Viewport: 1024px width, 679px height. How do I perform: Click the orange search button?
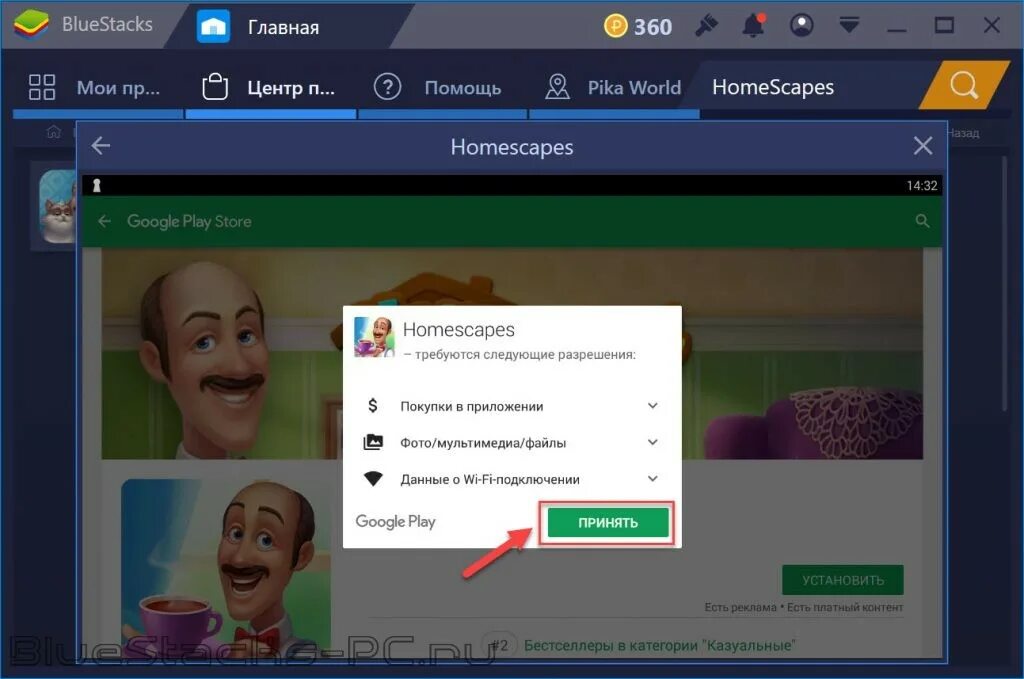pos(964,85)
